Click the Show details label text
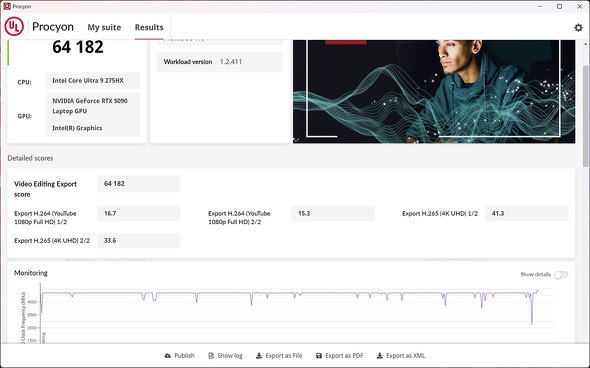Image resolution: width=590 pixels, height=368 pixels. click(x=535, y=274)
